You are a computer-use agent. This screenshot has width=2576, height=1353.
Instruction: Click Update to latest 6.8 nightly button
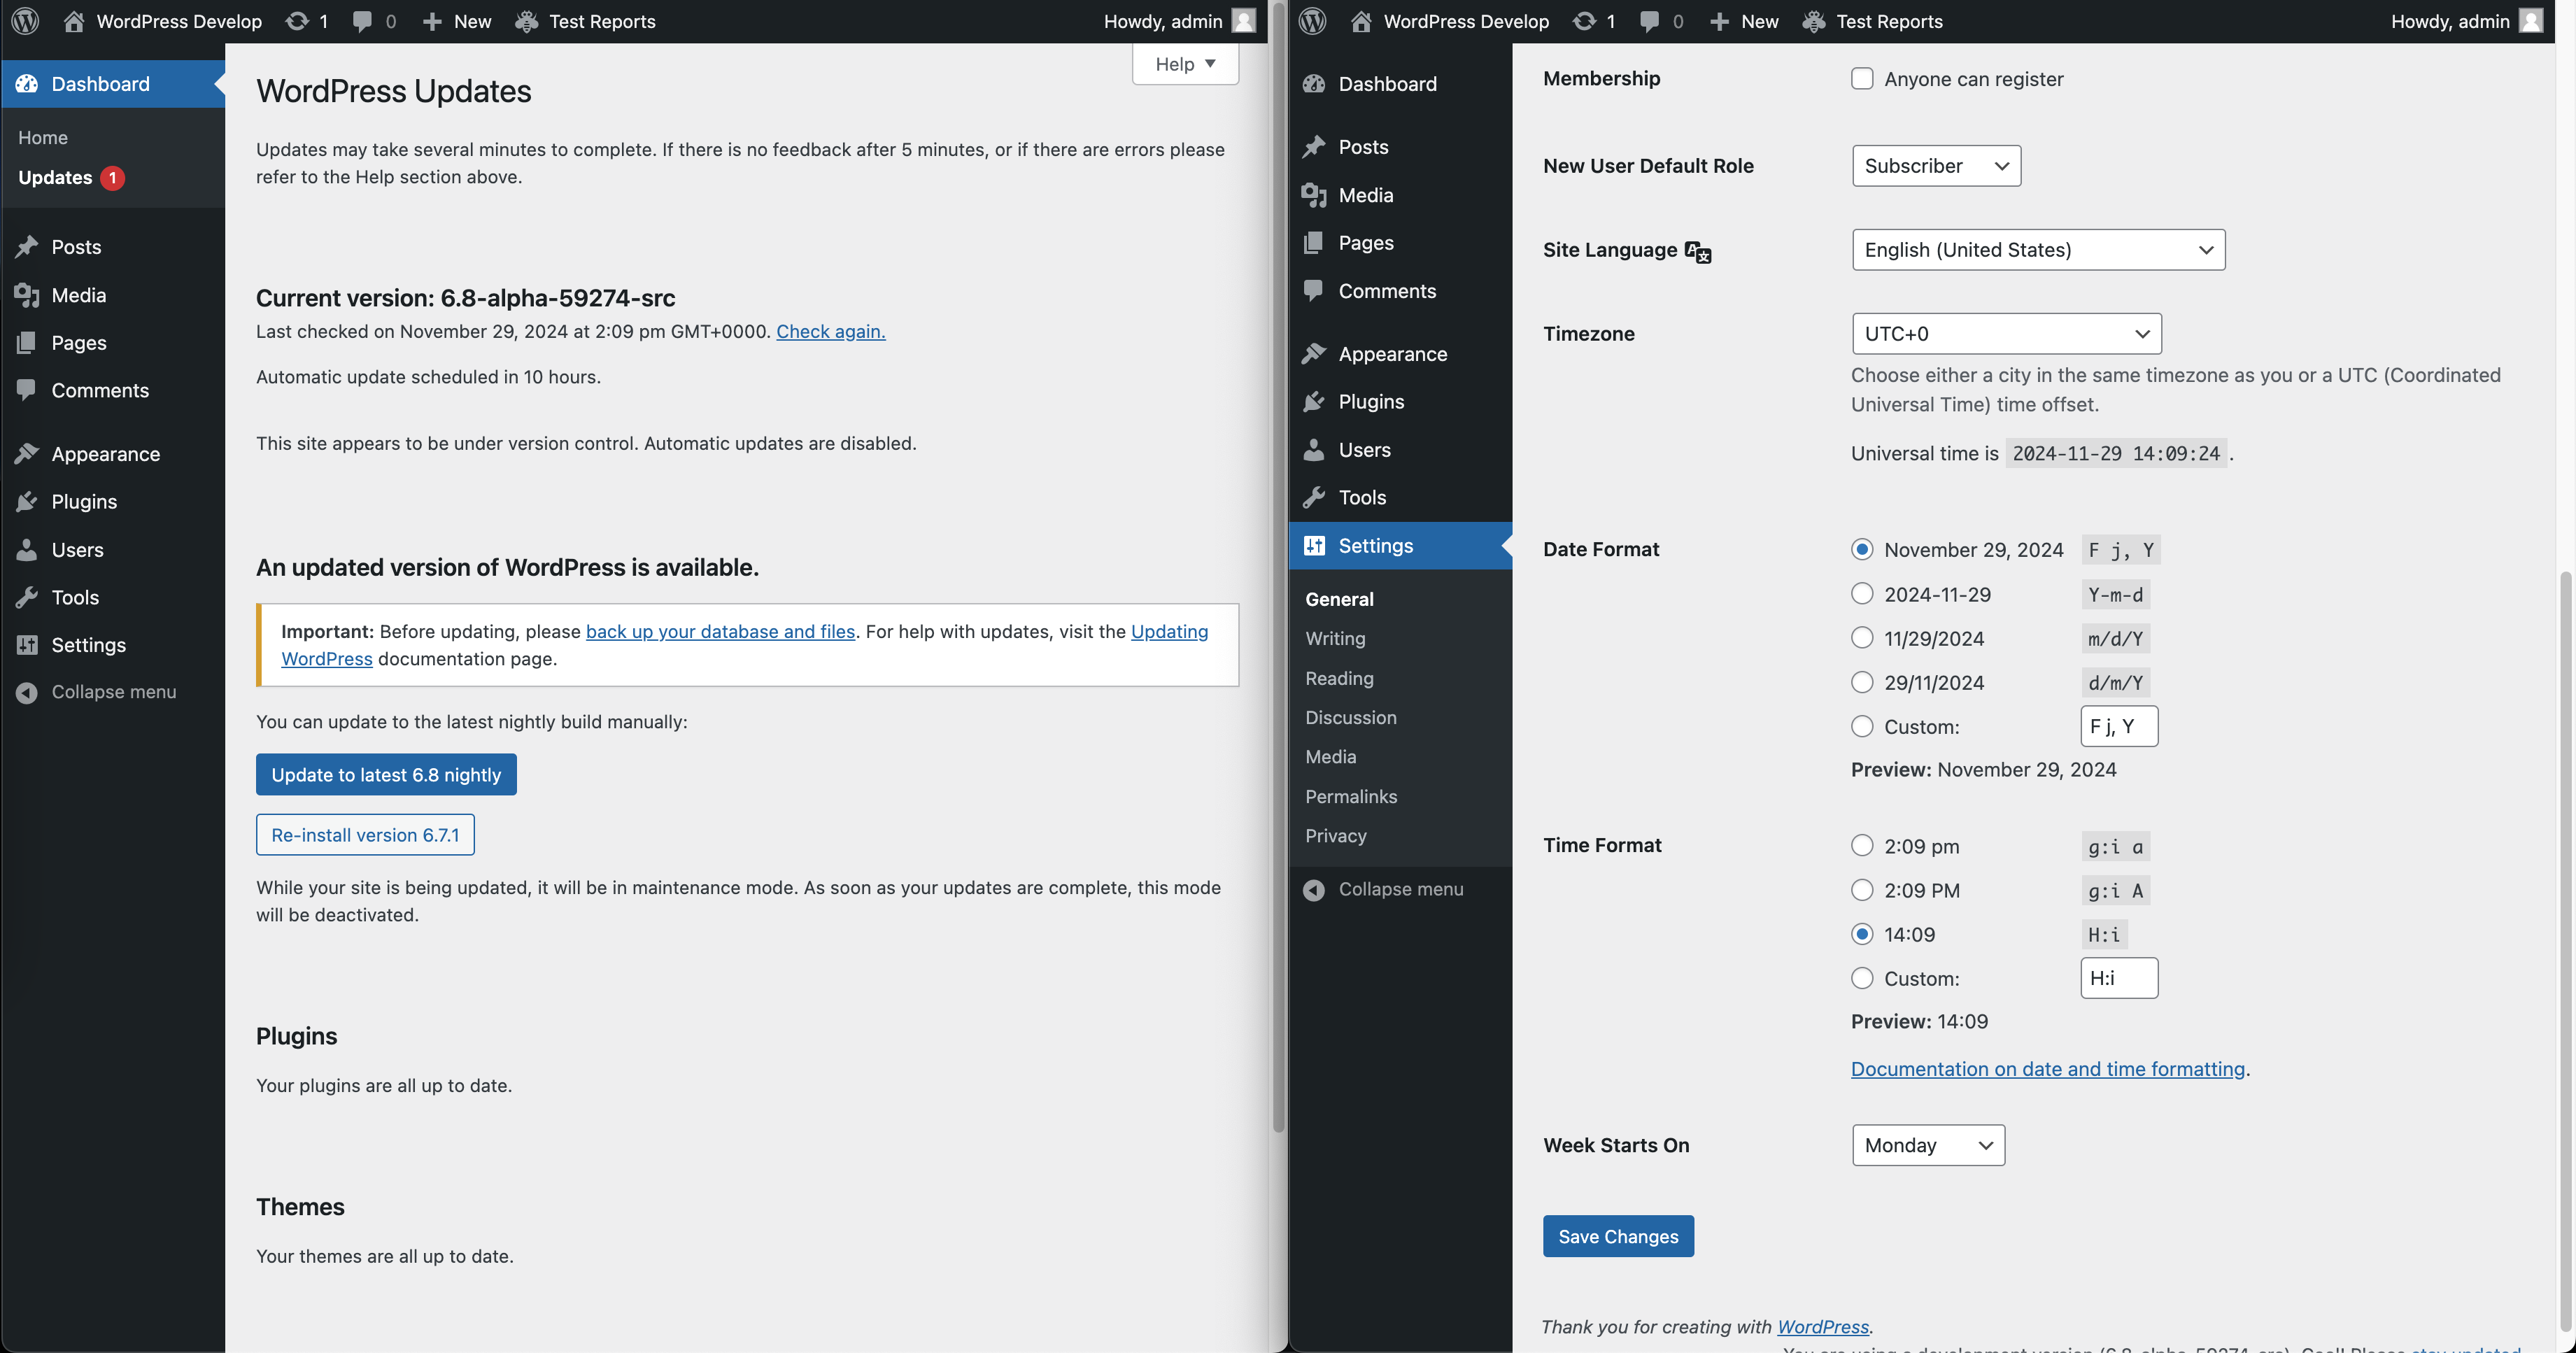click(386, 775)
